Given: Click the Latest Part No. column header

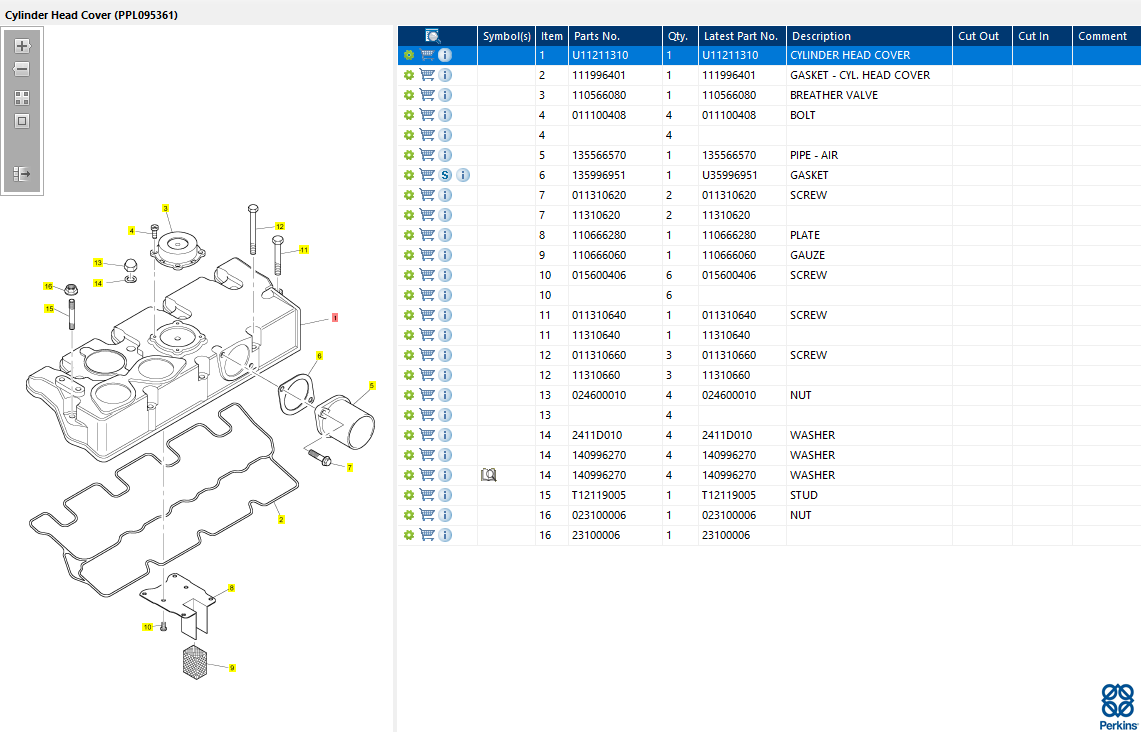Looking at the screenshot, I should tap(740, 36).
